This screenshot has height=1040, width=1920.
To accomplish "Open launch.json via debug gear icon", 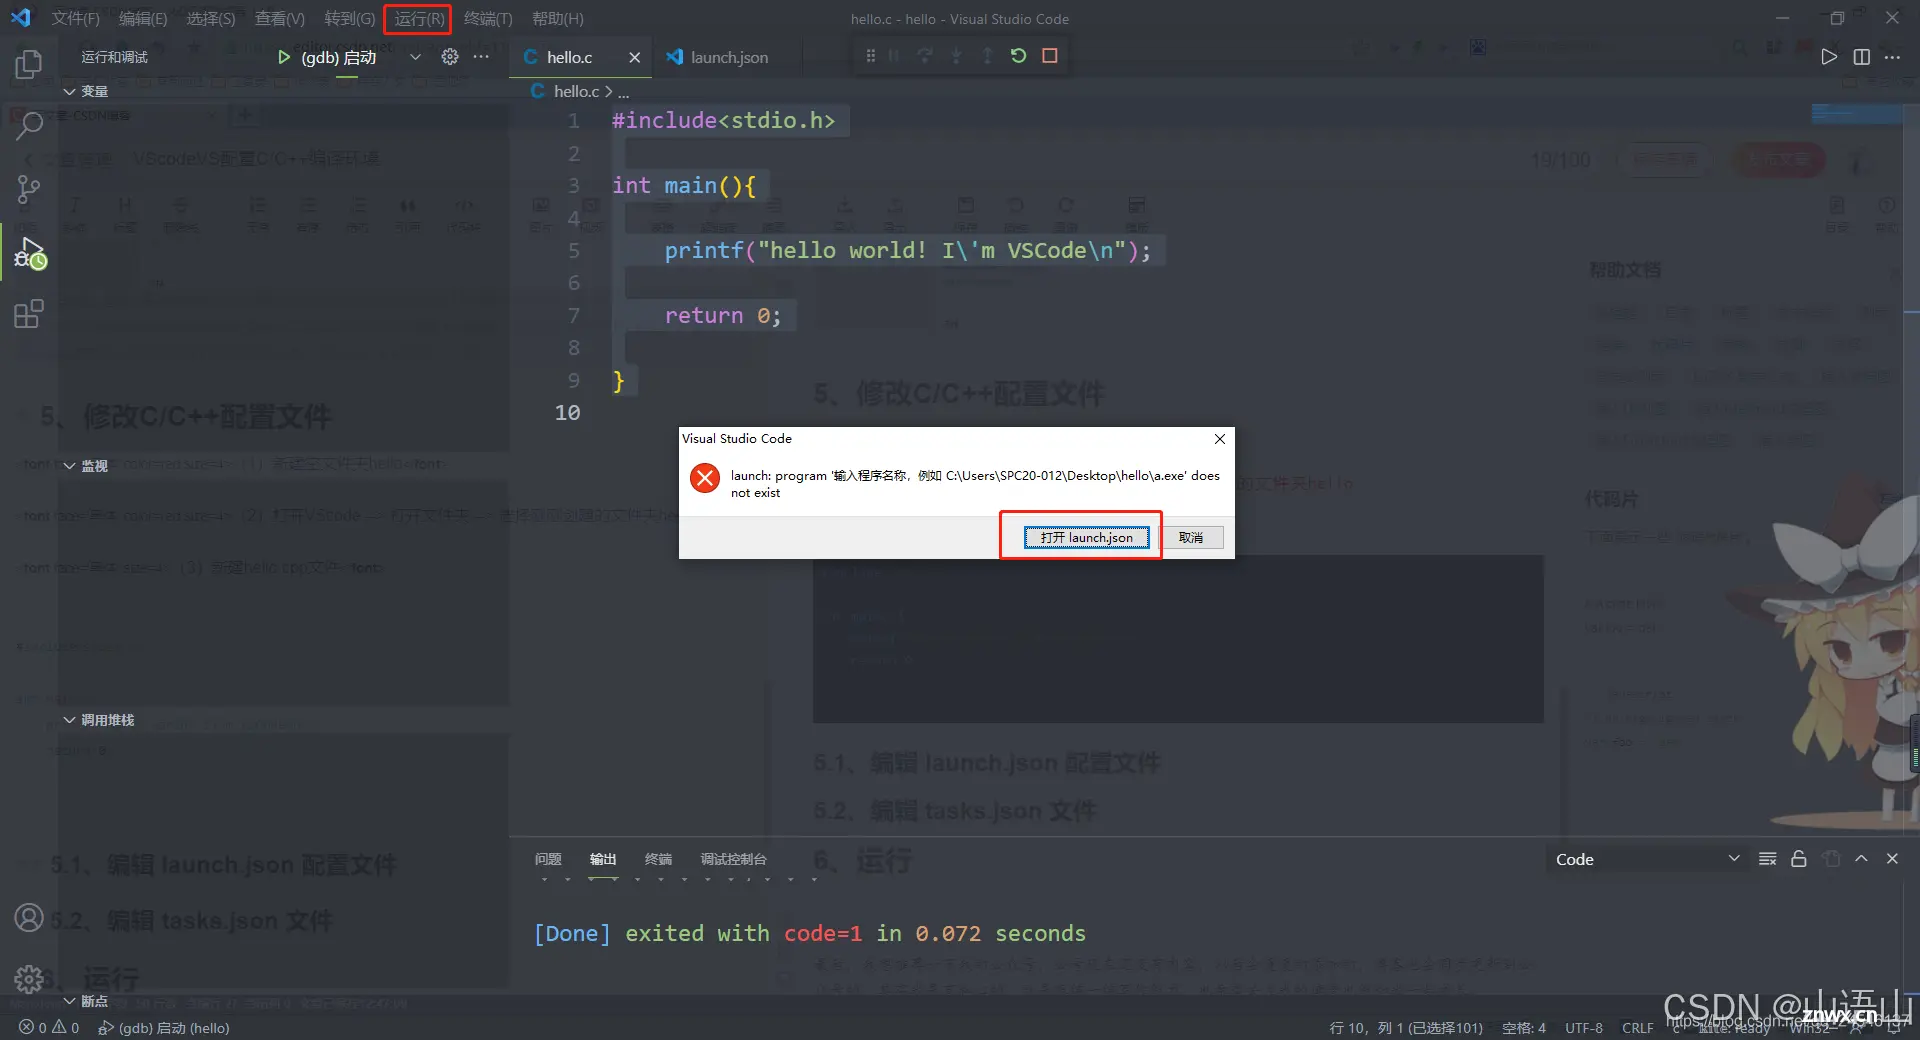I will click(x=450, y=57).
